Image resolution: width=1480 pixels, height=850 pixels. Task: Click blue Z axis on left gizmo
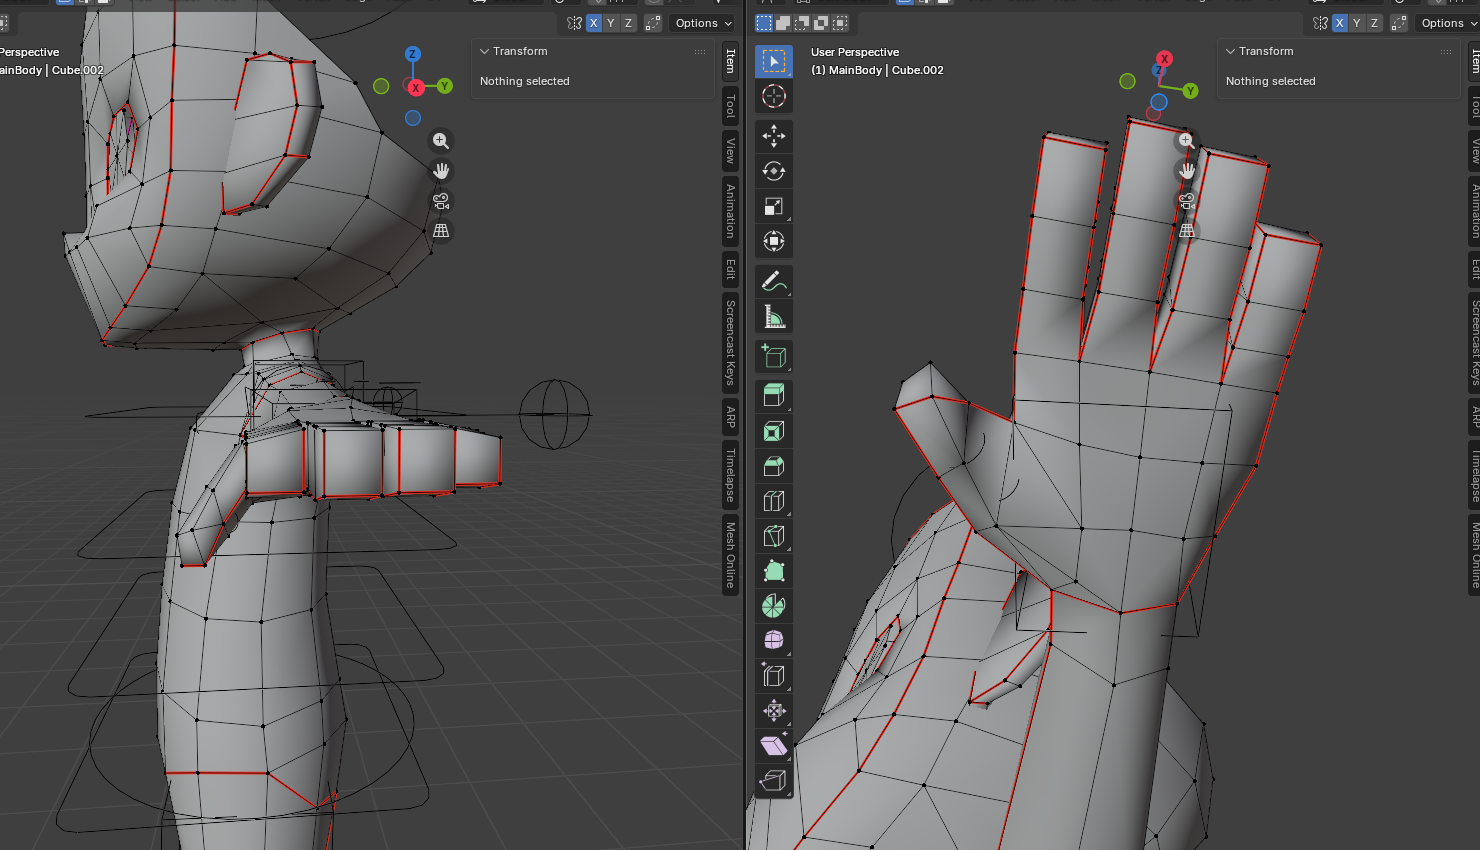(x=412, y=54)
